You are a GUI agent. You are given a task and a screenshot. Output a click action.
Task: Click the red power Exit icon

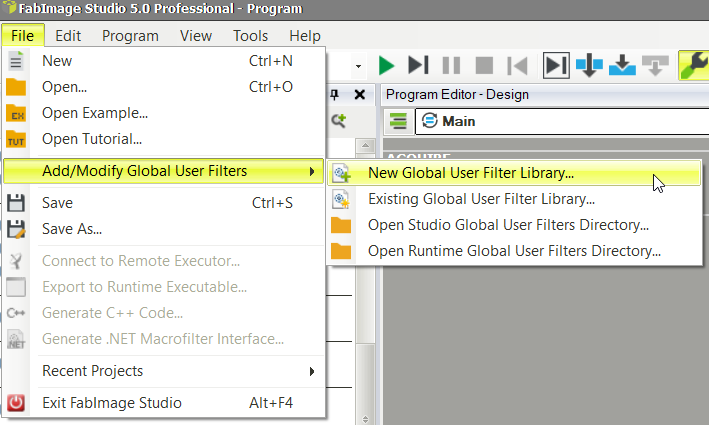(16, 402)
